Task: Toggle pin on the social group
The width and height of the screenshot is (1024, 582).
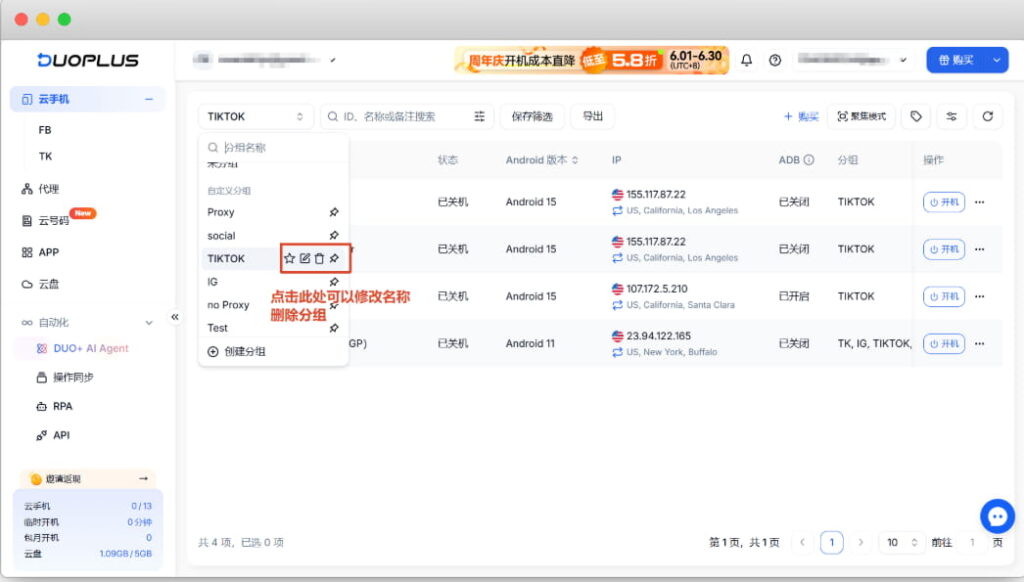Action: [334, 235]
